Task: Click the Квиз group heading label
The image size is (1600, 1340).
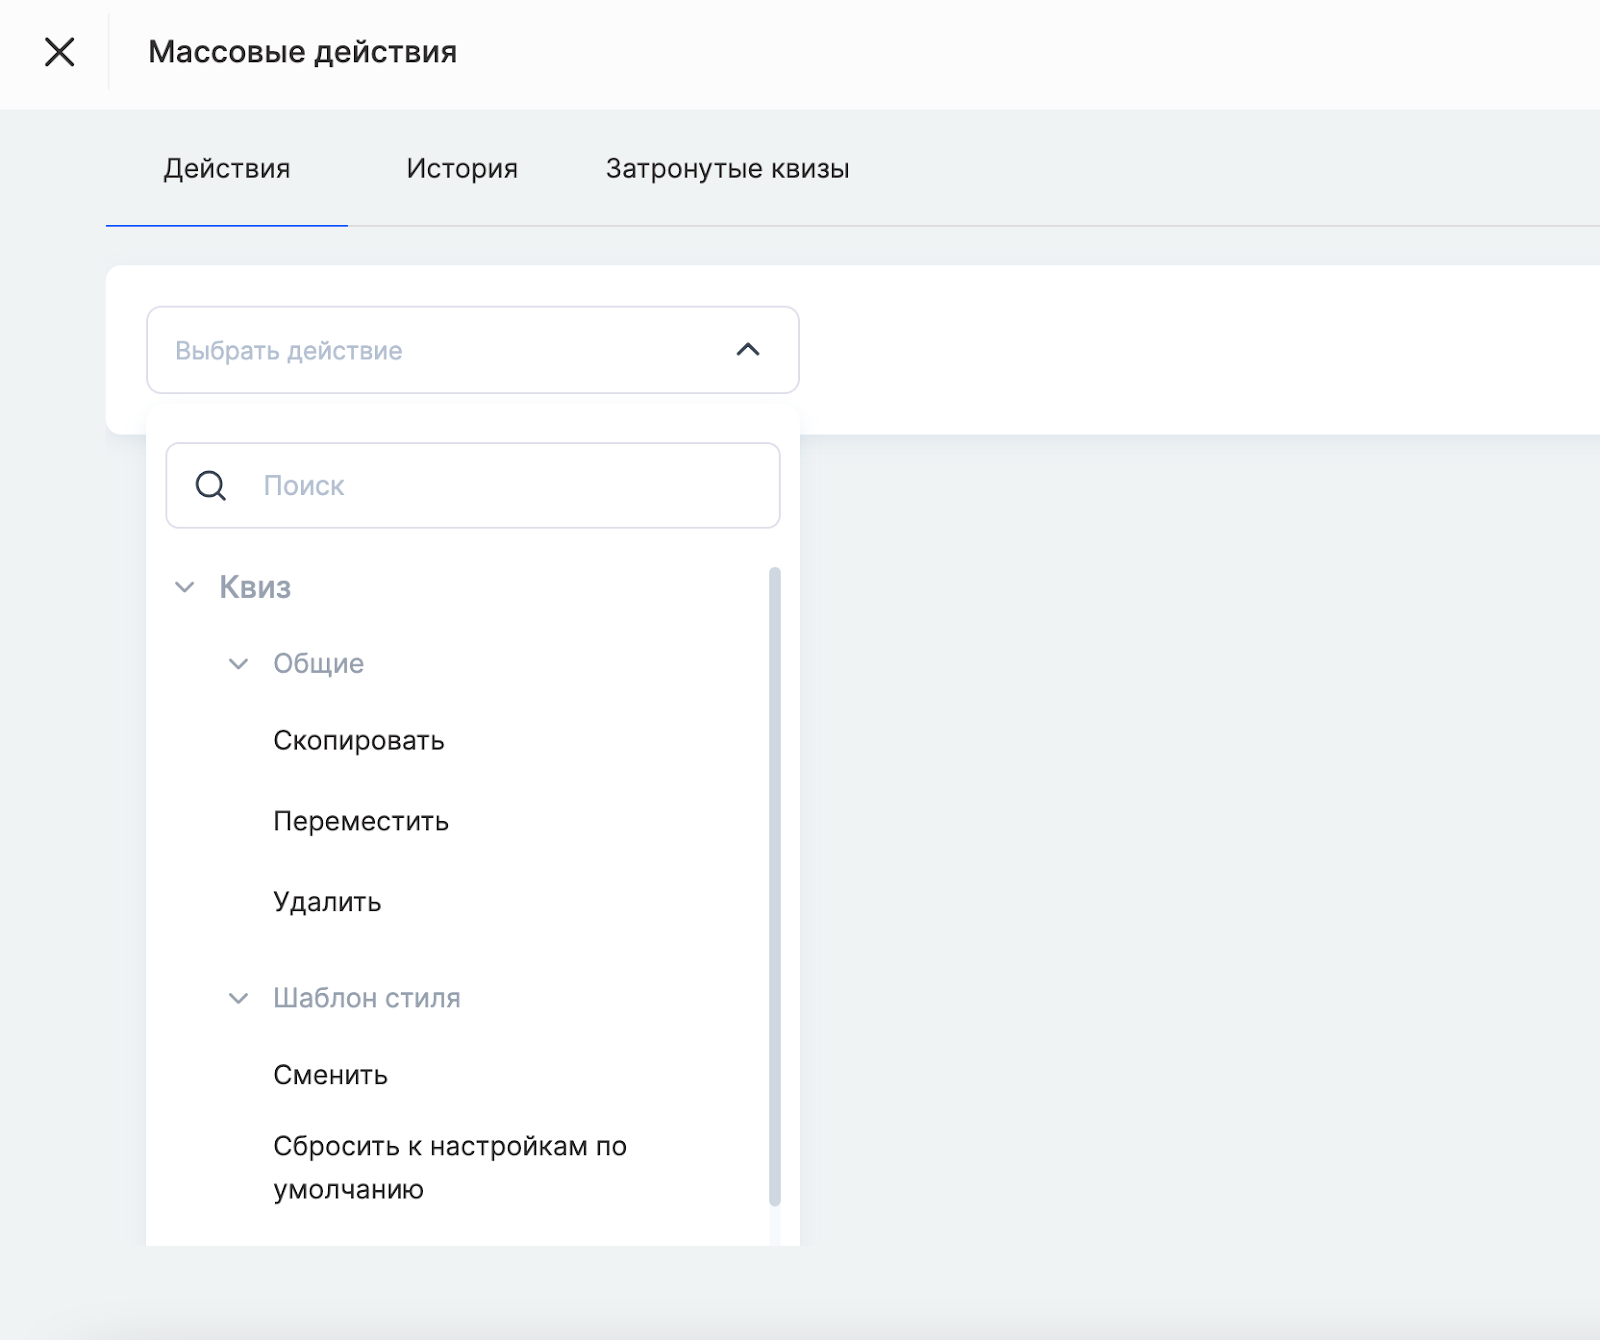Action: (x=255, y=587)
